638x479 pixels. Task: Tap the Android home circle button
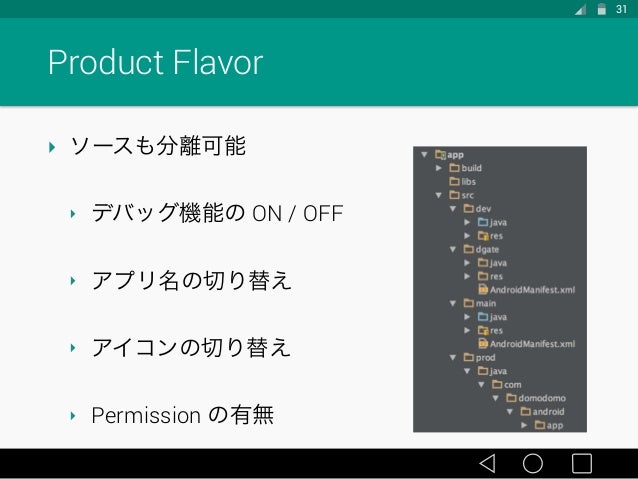[x=533, y=463]
